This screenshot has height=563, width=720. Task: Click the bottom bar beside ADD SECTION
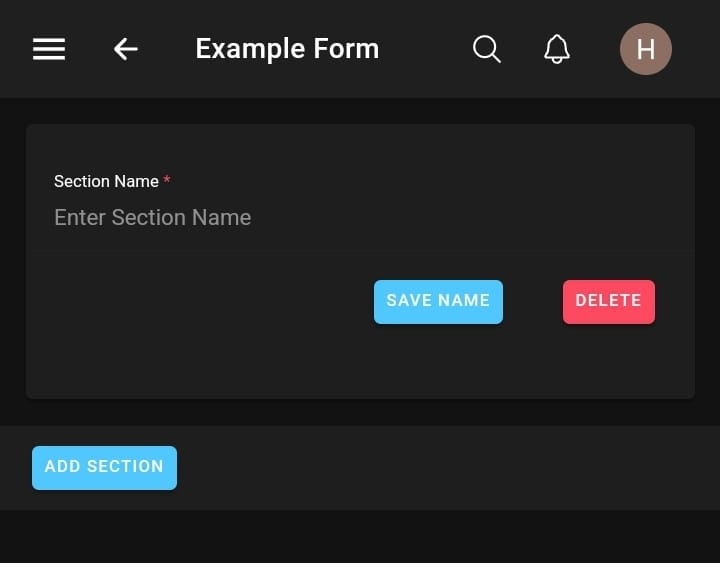pos(450,468)
